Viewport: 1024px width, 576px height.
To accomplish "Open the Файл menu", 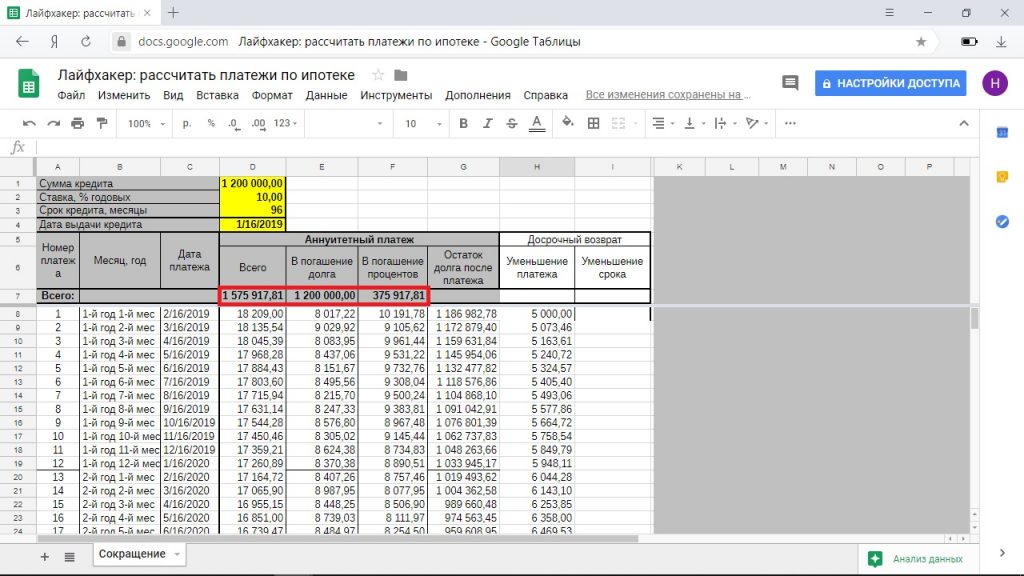I will point(71,95).
